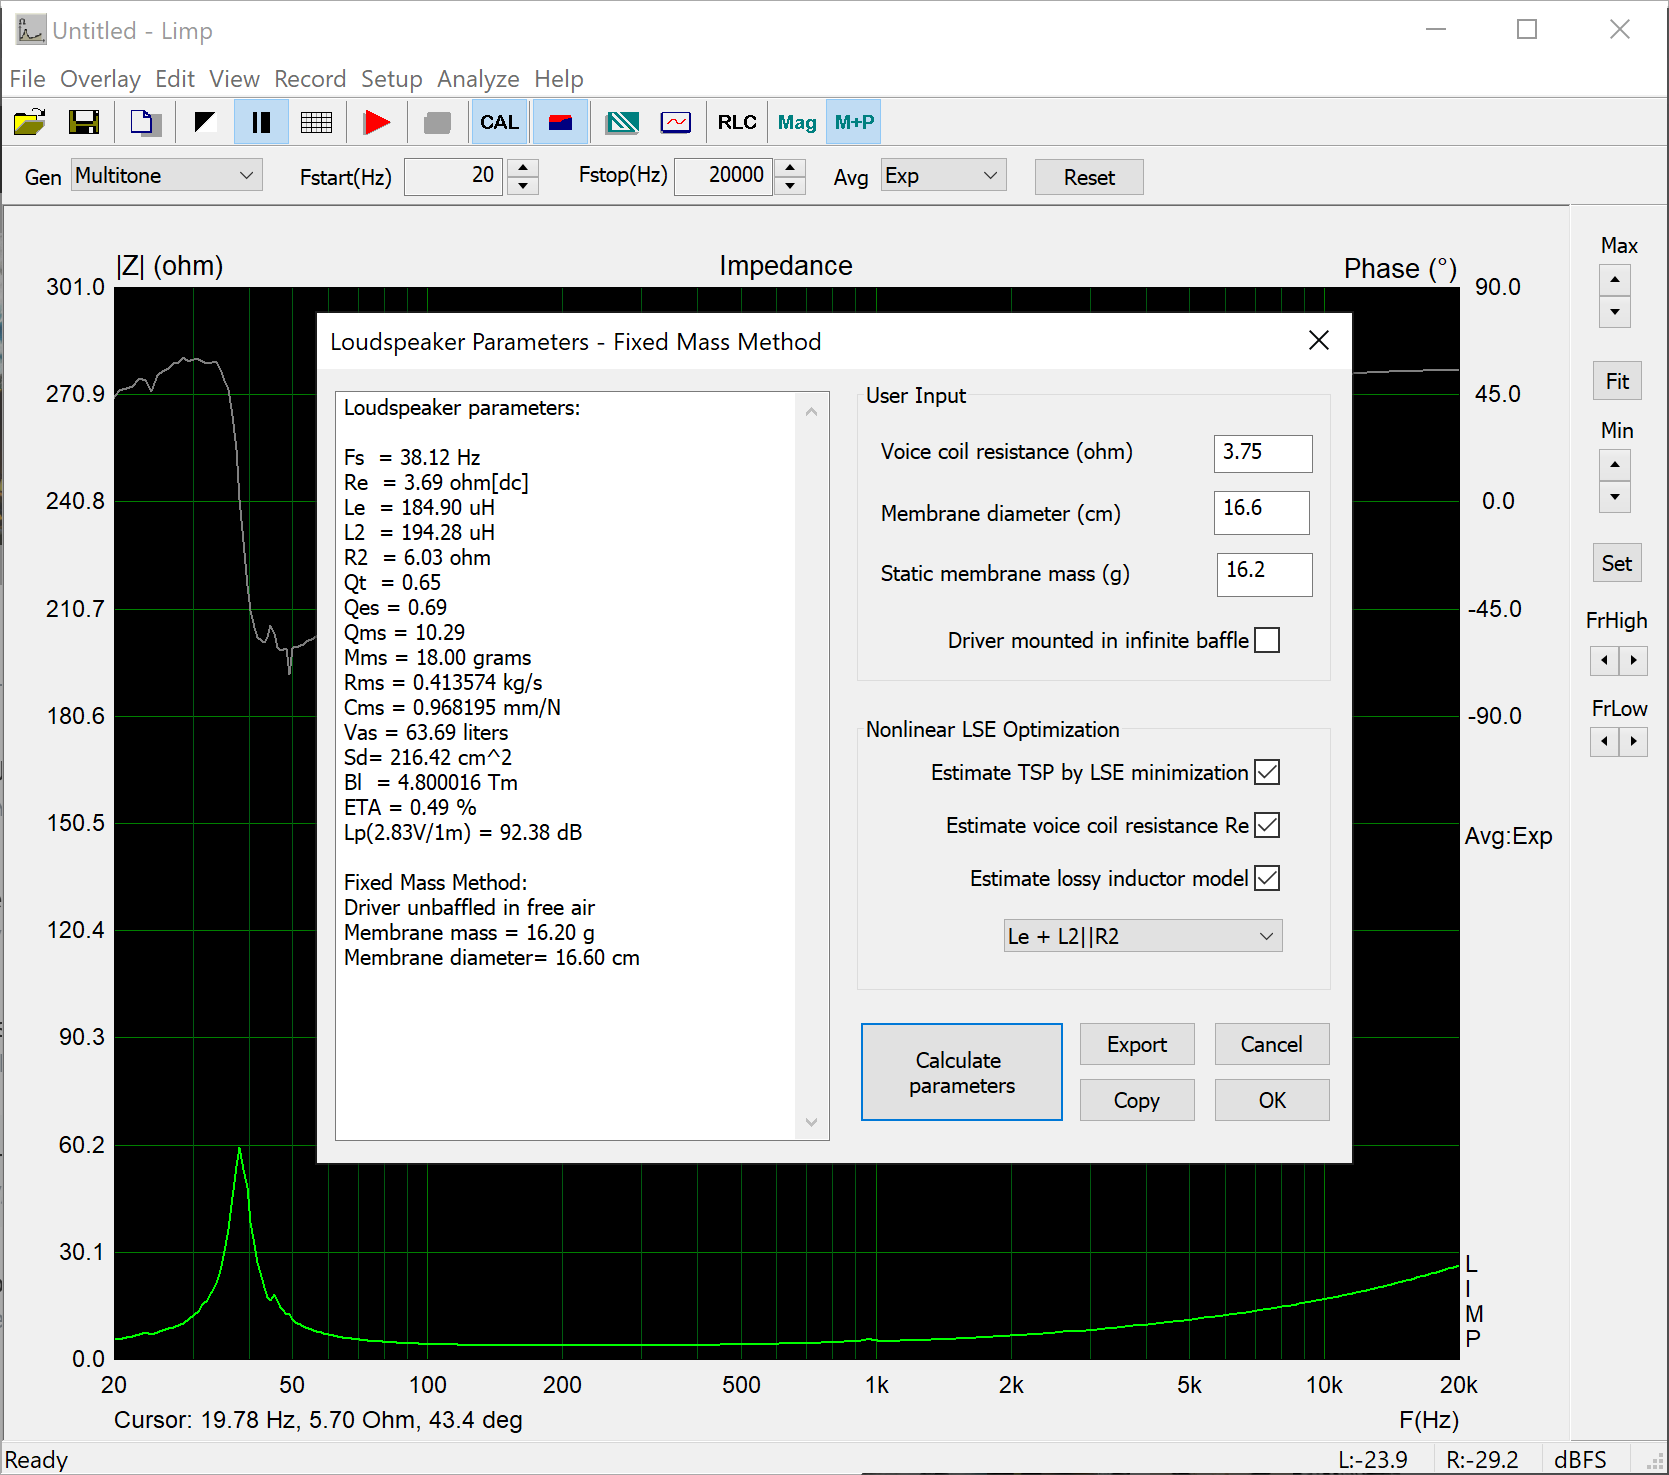The height and width of the screenshot is (1475, 1669).
Task: Click the CAL calibration toolbar button
Action: pyautogui.click(x=499, y=122)
